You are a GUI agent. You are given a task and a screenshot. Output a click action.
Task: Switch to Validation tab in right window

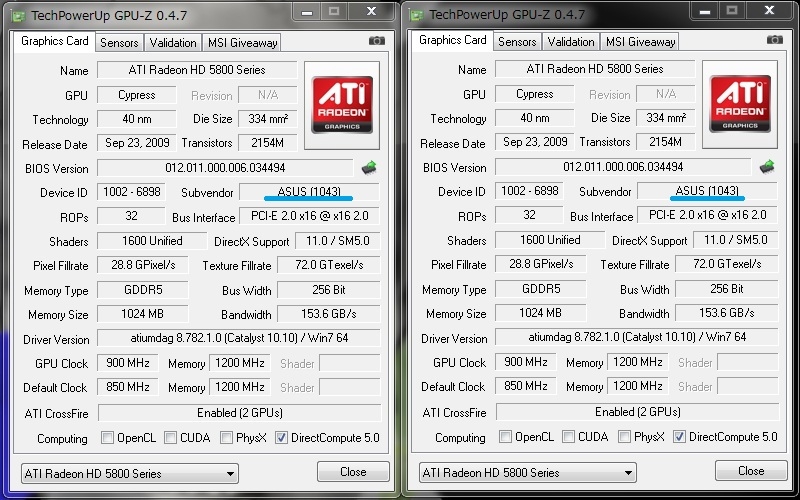(x=570, y=42)
